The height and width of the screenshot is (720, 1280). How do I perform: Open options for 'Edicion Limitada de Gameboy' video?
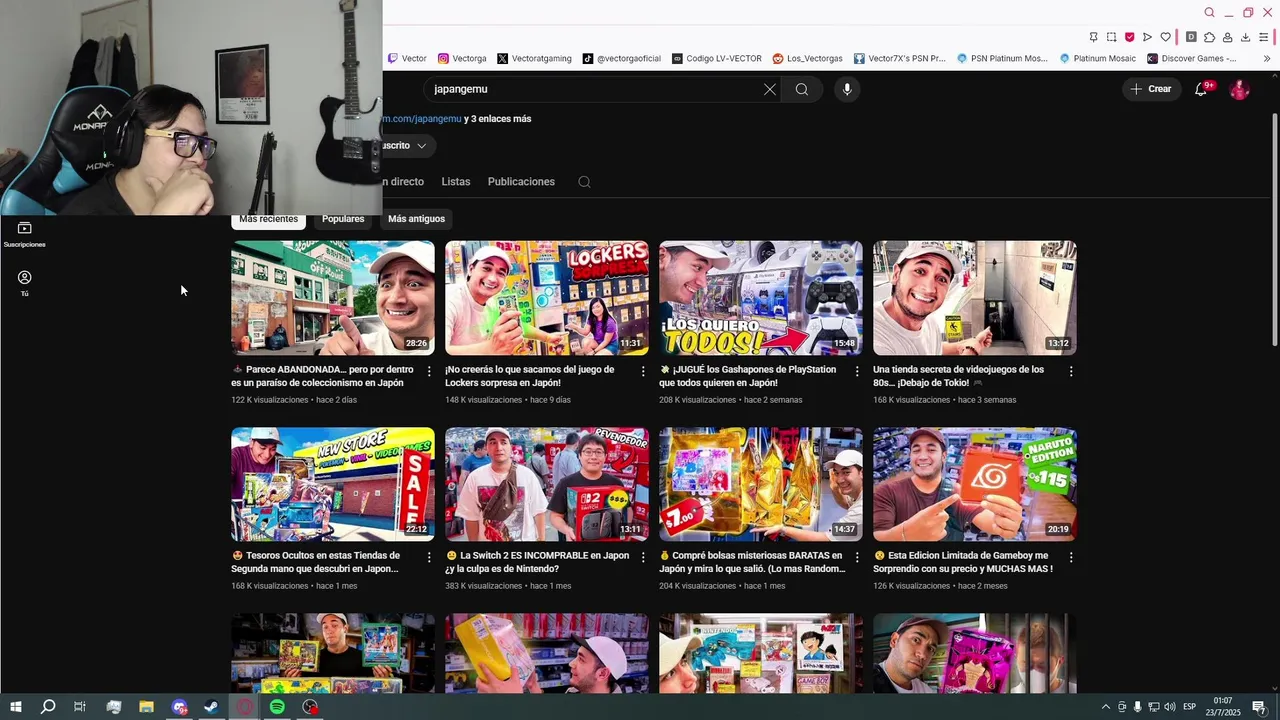pyautogui.click(x=1071, y=557)
